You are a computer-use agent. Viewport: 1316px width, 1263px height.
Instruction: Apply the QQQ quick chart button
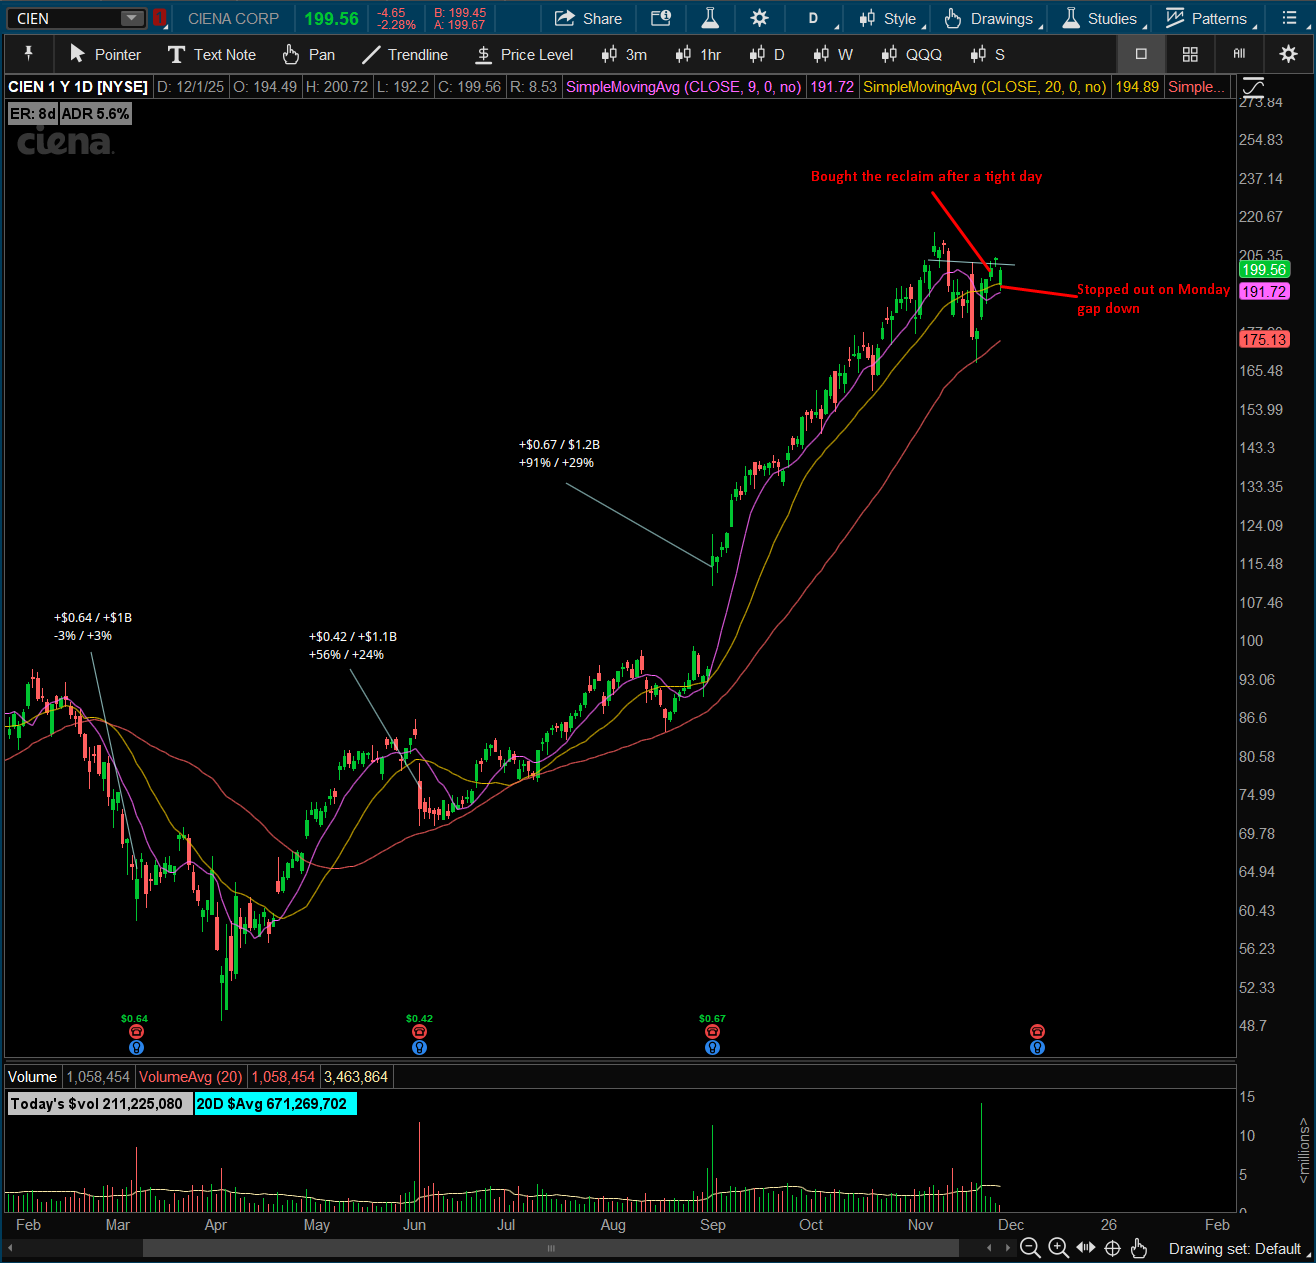point(912,54)
